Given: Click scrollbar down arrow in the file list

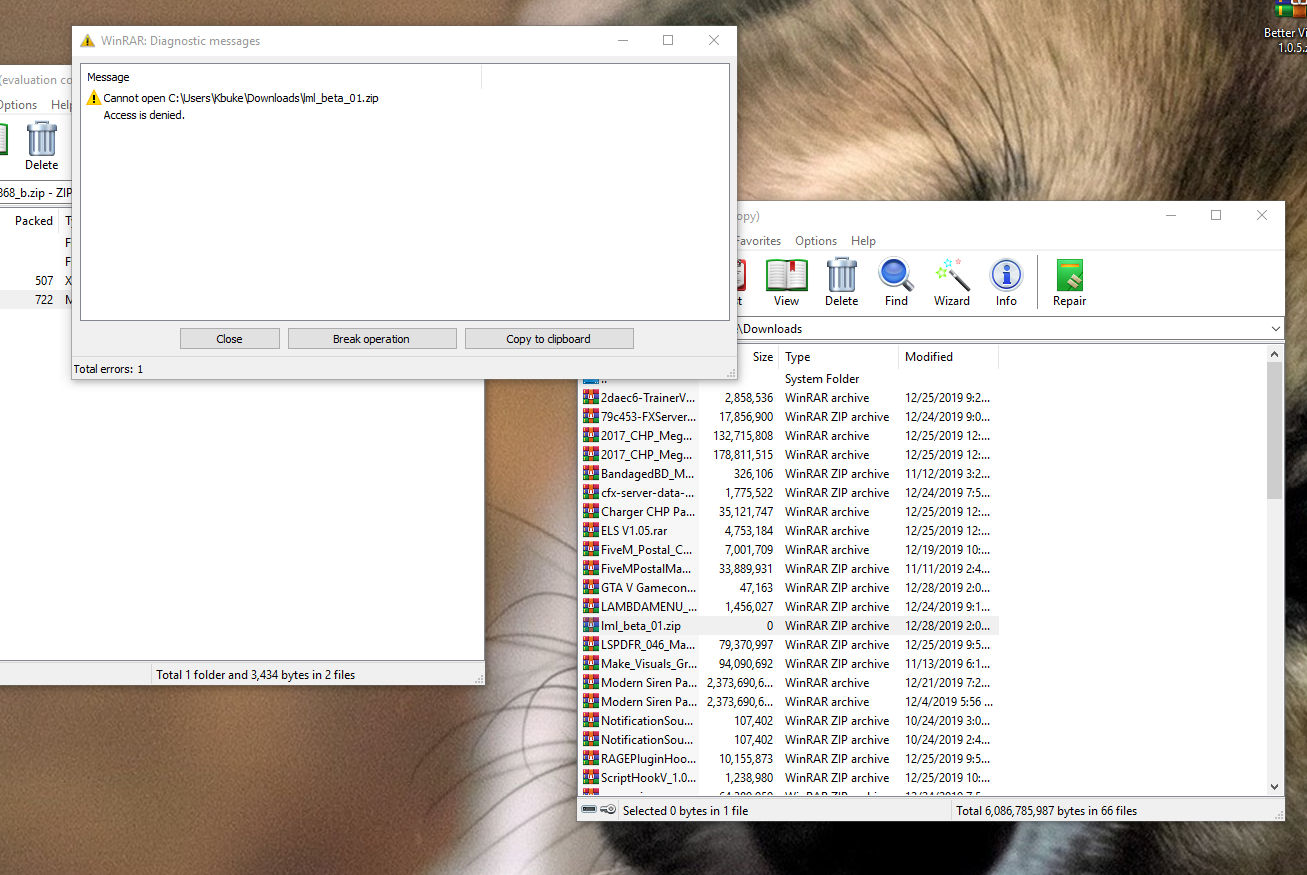Looking at the screenshot, I should pos(1275,787).
